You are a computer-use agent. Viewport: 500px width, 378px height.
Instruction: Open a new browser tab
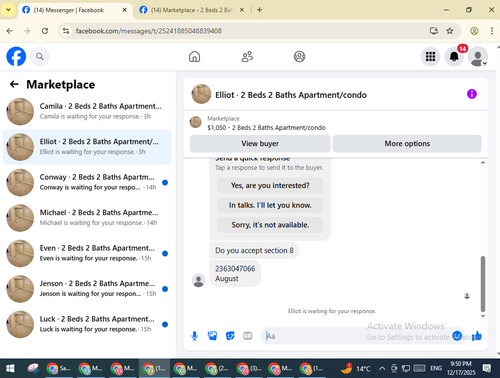pyautogui.click(x=259, y=10)
